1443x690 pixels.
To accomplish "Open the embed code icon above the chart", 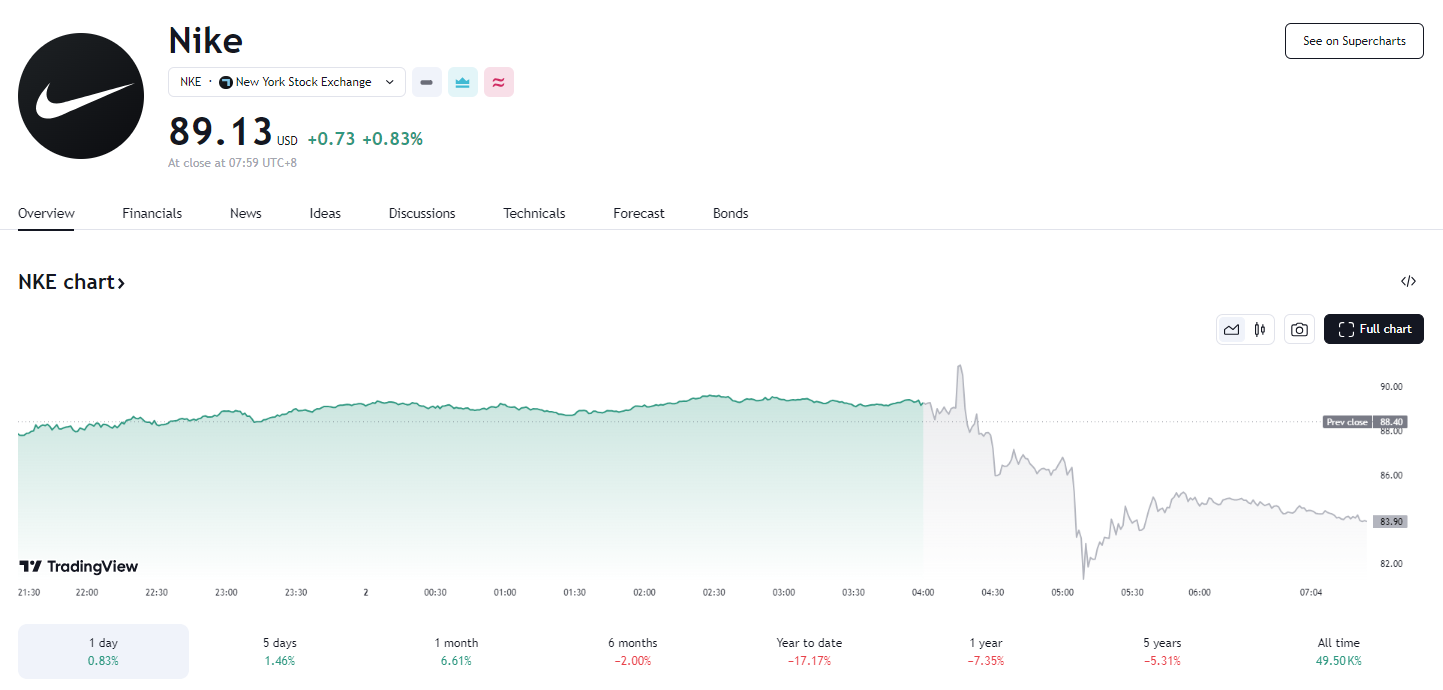I will (1409, 281).
